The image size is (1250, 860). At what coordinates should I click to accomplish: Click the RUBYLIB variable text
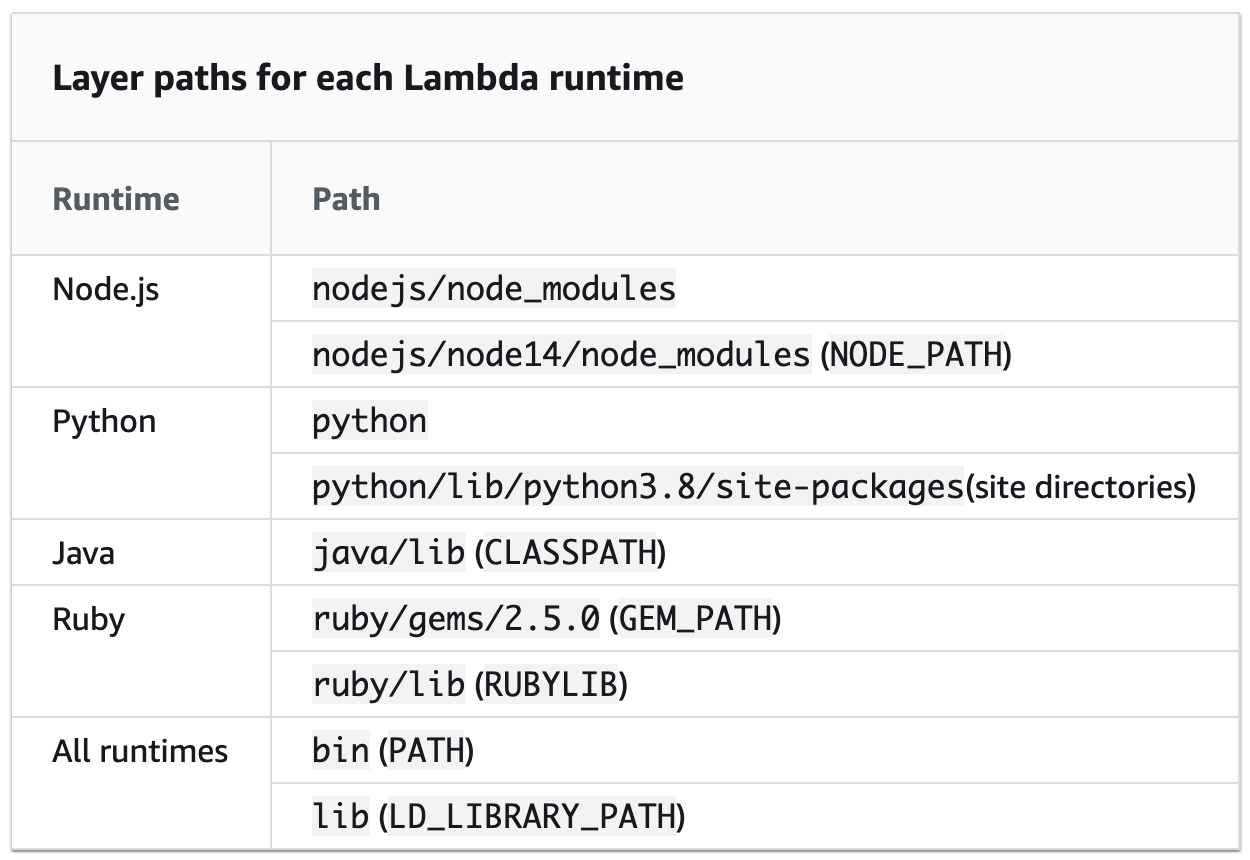[x=550, y=684]
